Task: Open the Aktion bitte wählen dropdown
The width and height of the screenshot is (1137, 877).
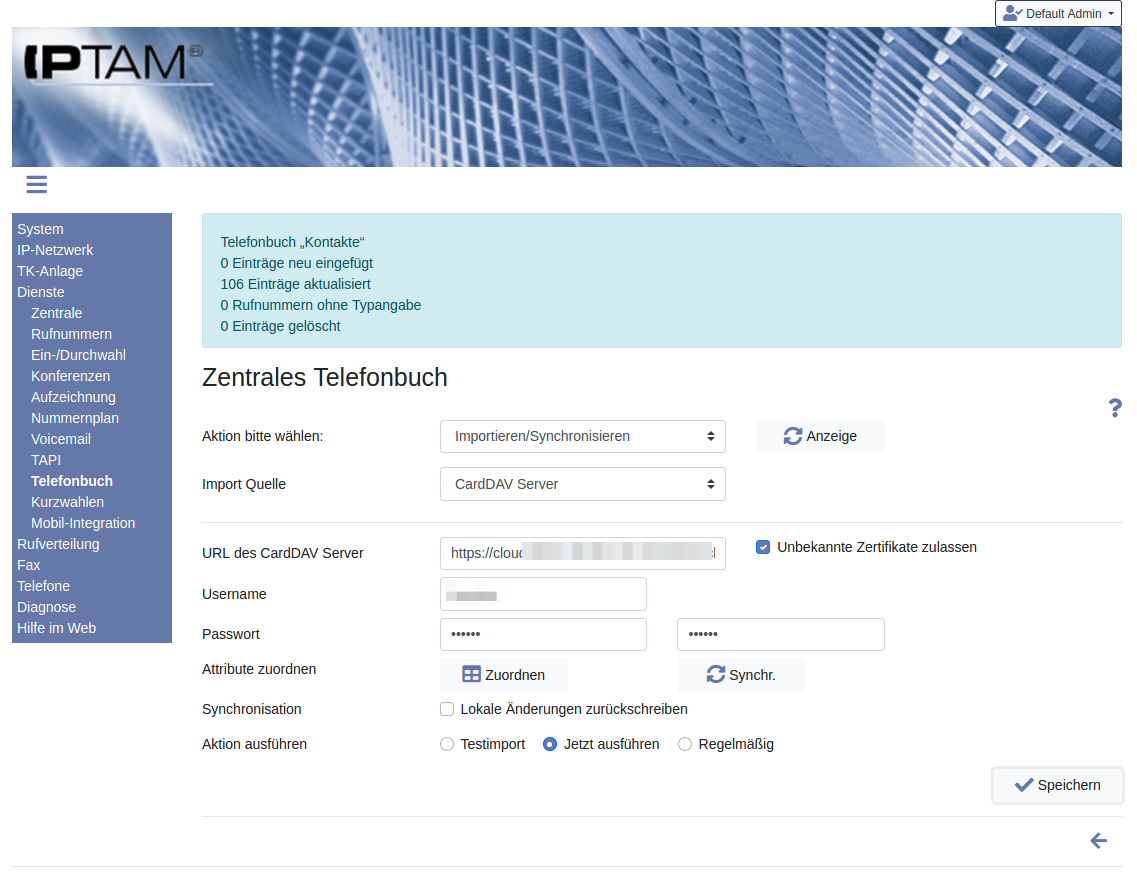Action: coord(582,436)
